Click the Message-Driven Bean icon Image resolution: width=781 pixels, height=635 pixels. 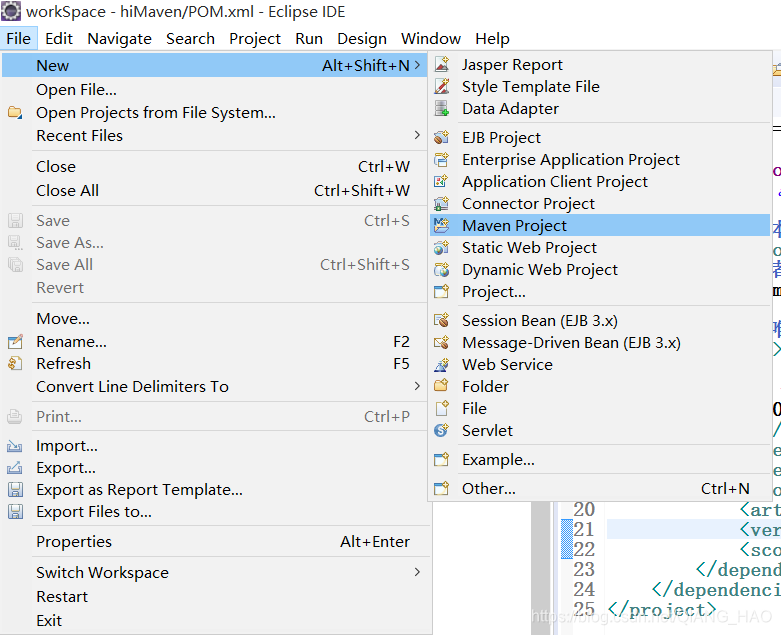(442, 342)
